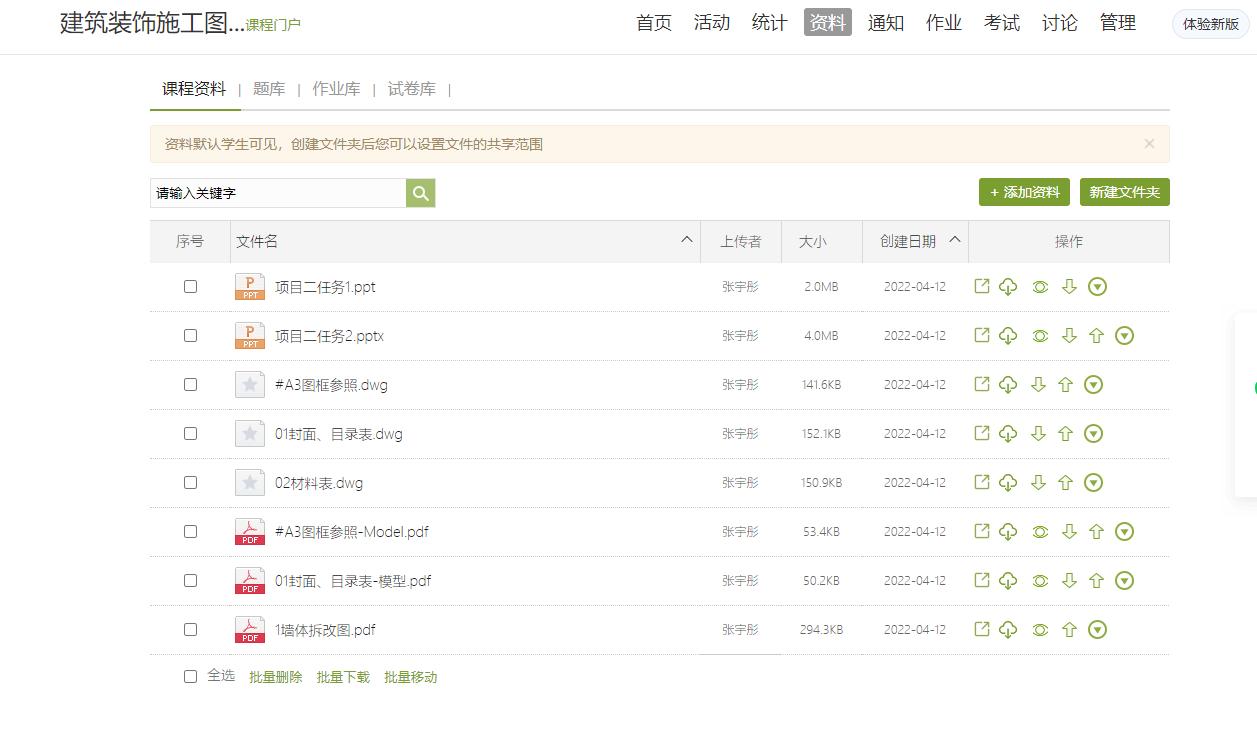1257x731 pixels.
Task: Click the share icon for 项目二任务1.ppt
Action: pos(982,287)
